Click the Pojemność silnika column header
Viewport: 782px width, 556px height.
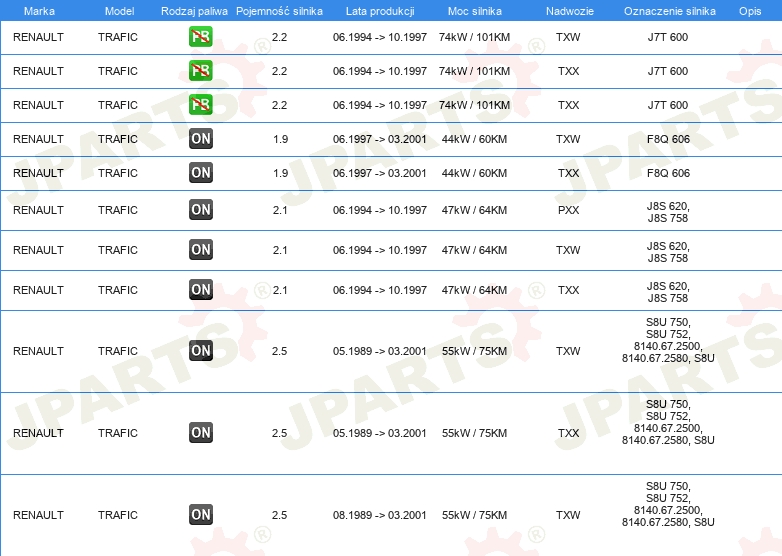(279, 10)
